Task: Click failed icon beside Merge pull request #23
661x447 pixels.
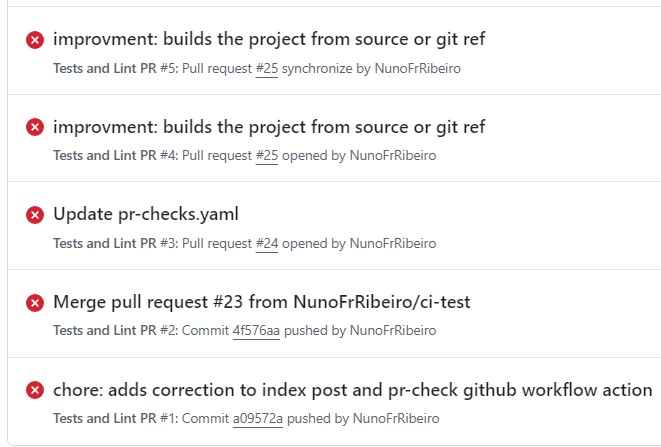Action: click(35, 302)
